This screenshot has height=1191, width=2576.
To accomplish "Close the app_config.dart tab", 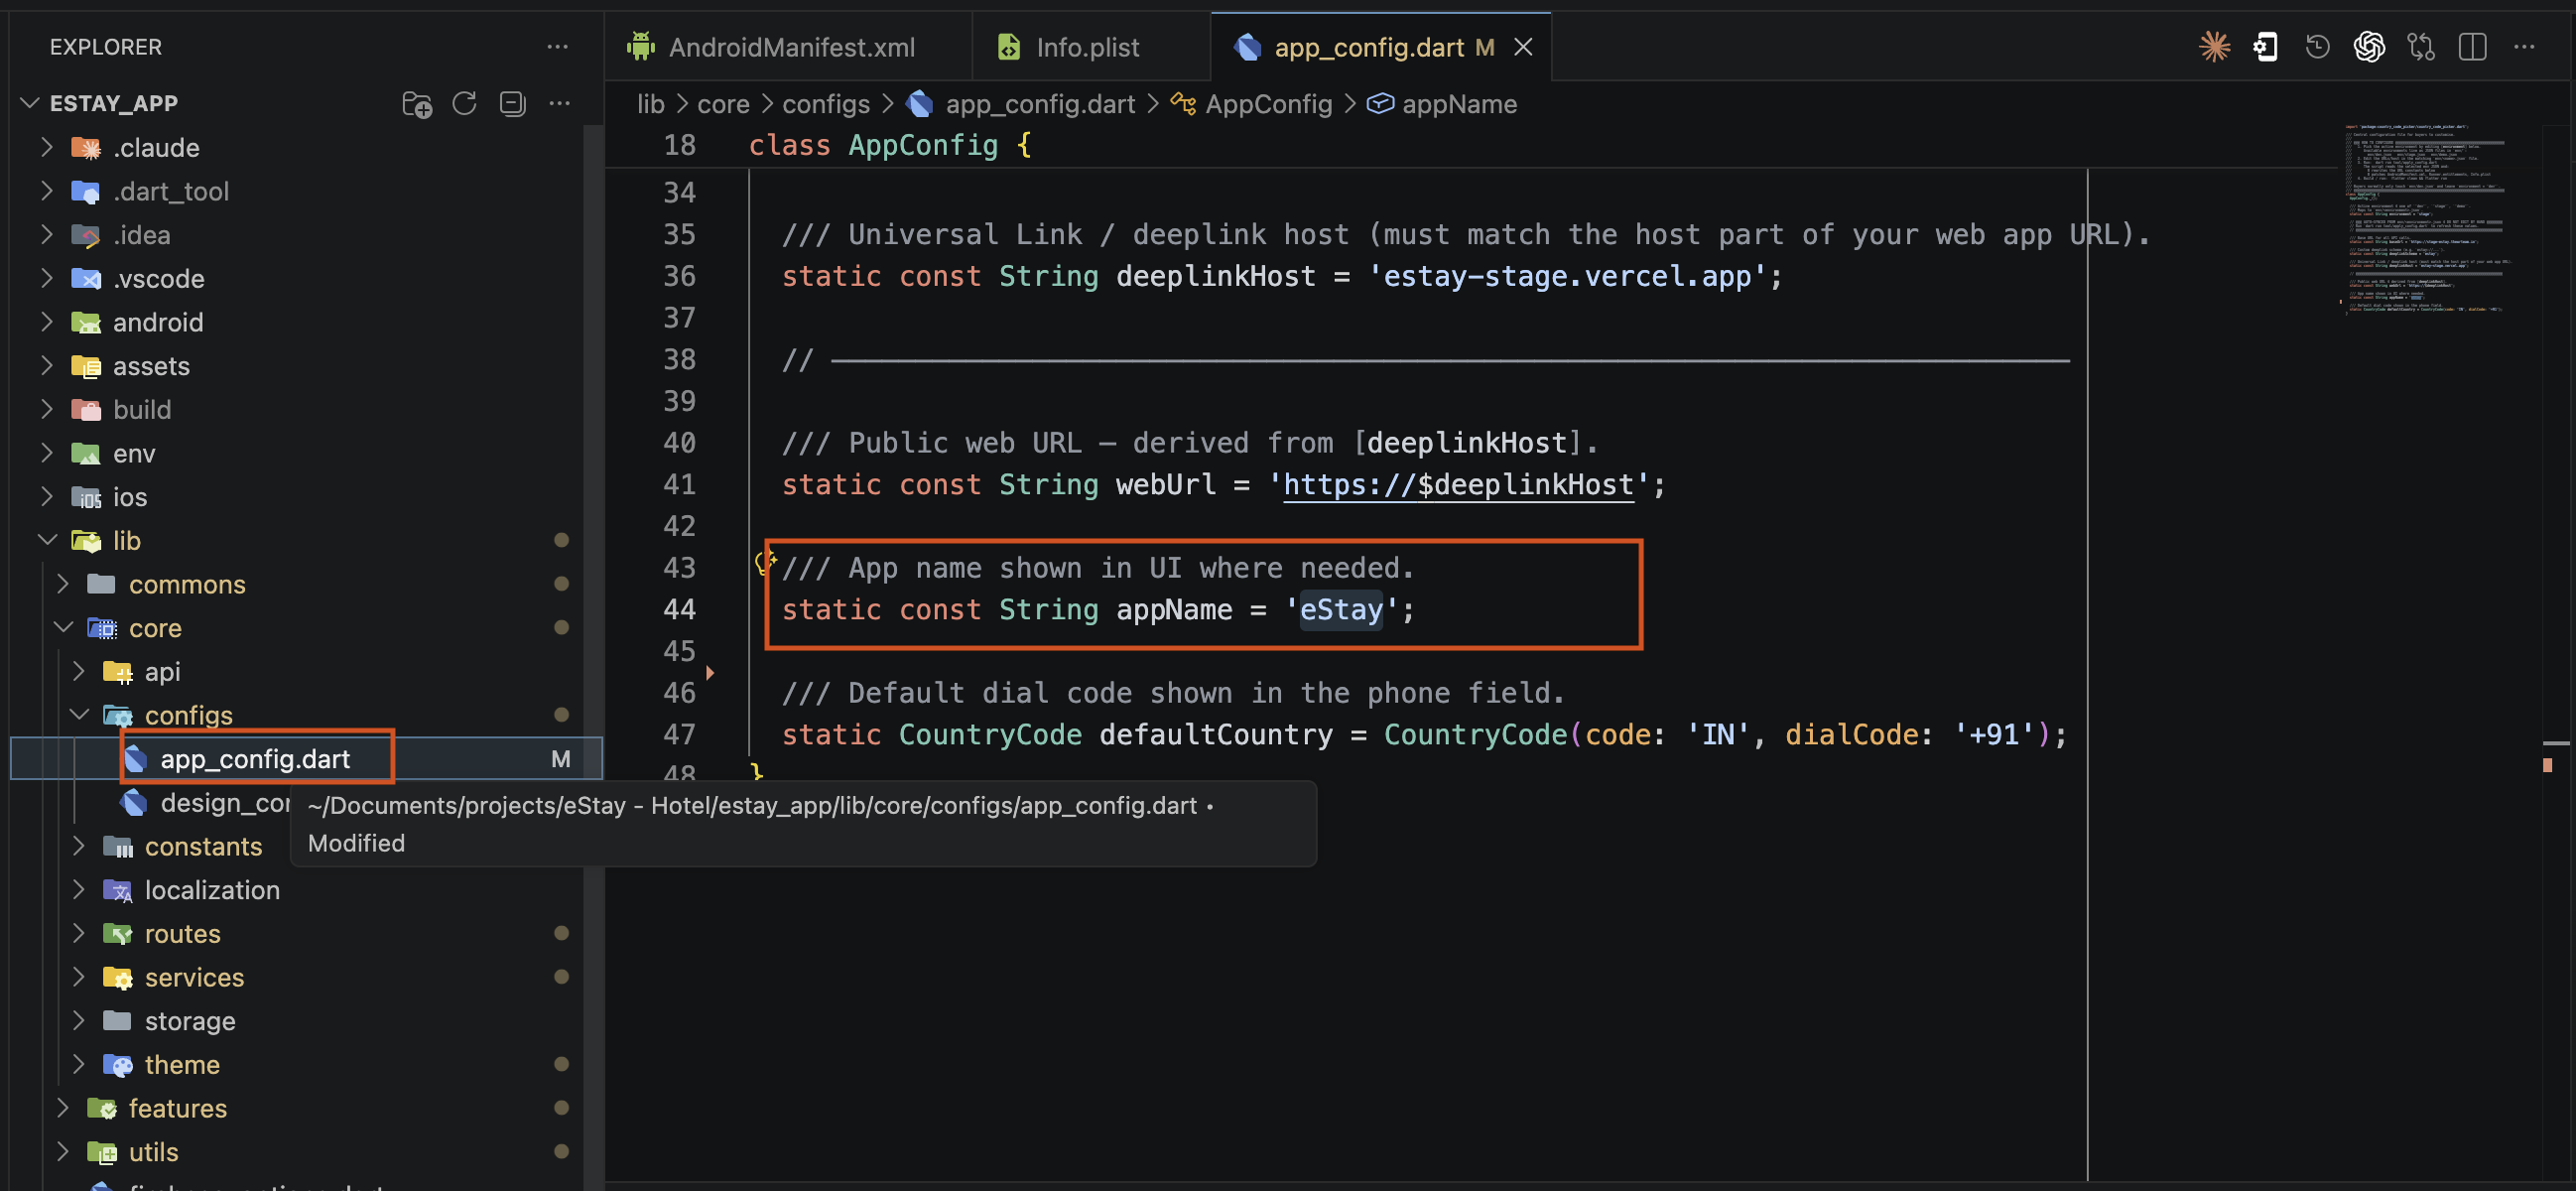I will pos(1523,47).
